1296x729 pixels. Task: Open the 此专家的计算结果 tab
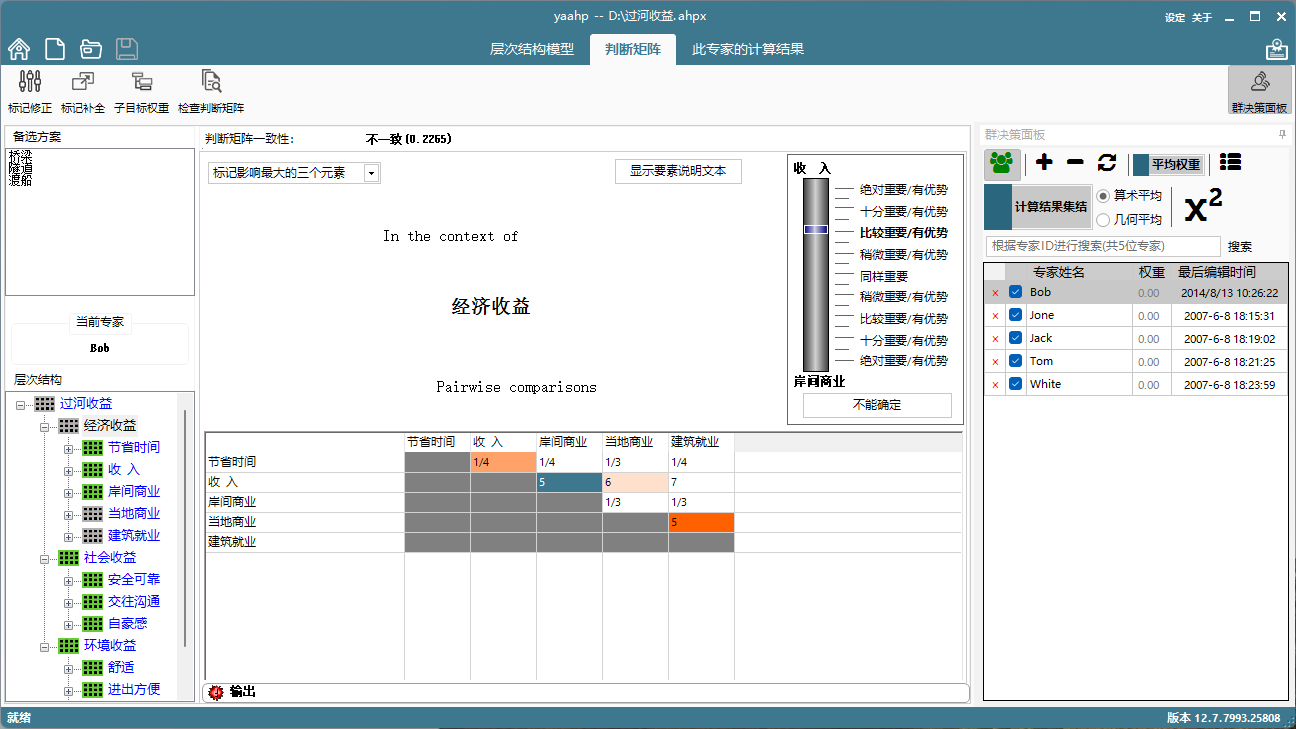click(747, 49)
